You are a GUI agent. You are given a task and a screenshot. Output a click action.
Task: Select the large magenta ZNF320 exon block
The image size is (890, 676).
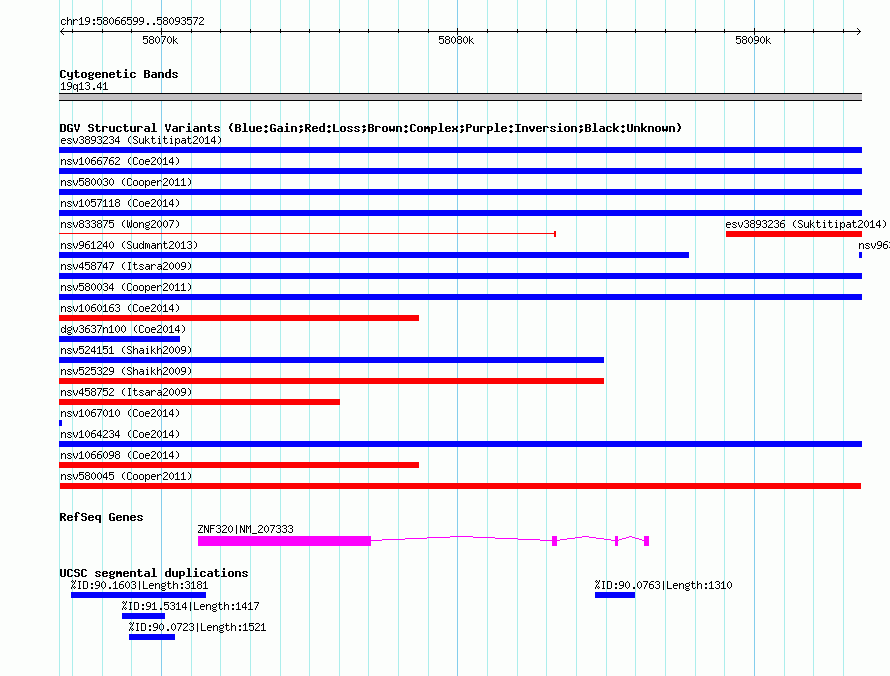point(284,541)
